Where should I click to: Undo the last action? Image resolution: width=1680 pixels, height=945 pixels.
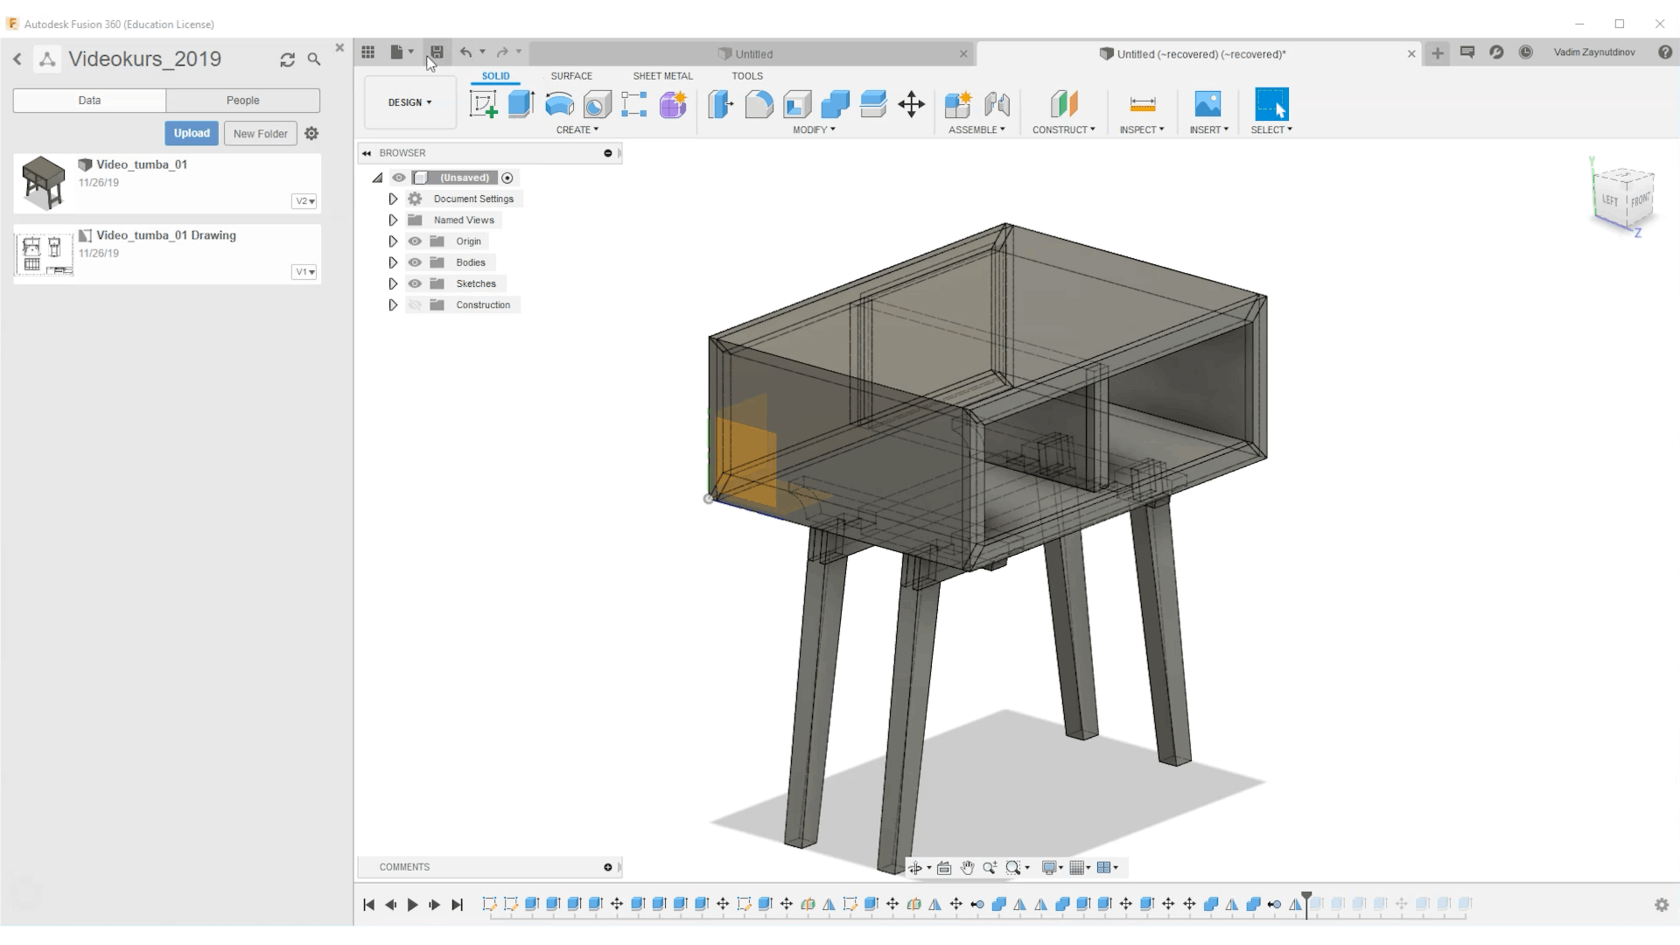point(466,52)
